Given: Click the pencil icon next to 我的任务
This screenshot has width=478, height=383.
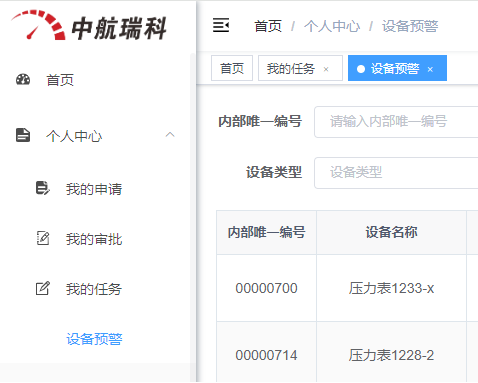Looking at the screenshot, I should point(43,288).
